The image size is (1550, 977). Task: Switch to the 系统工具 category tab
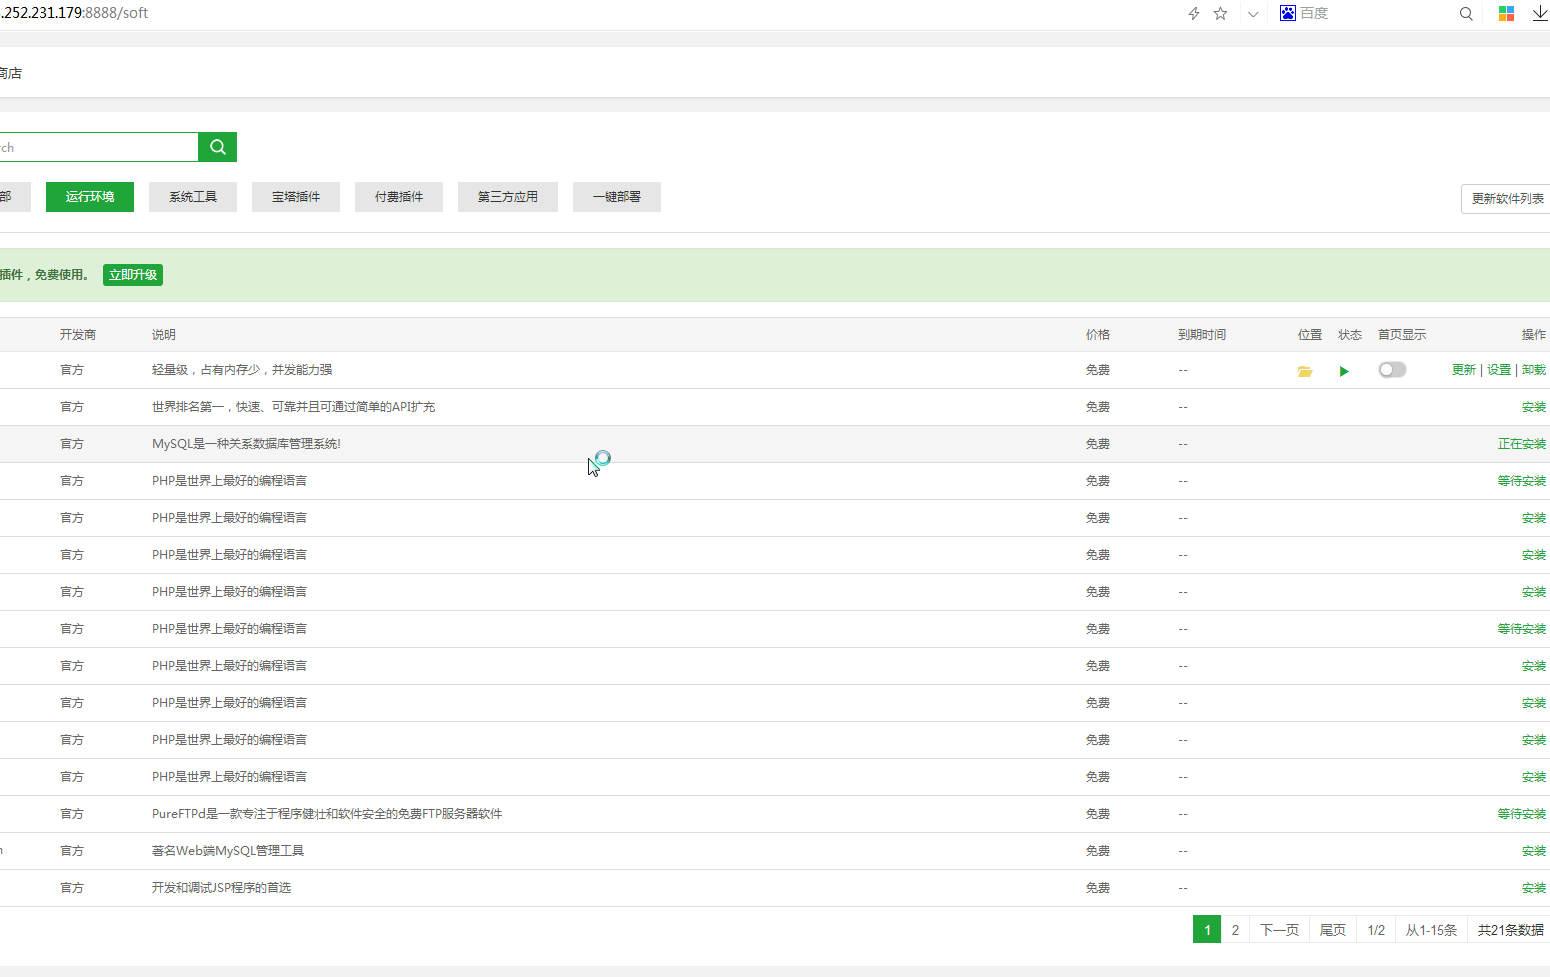coord(193,197)
